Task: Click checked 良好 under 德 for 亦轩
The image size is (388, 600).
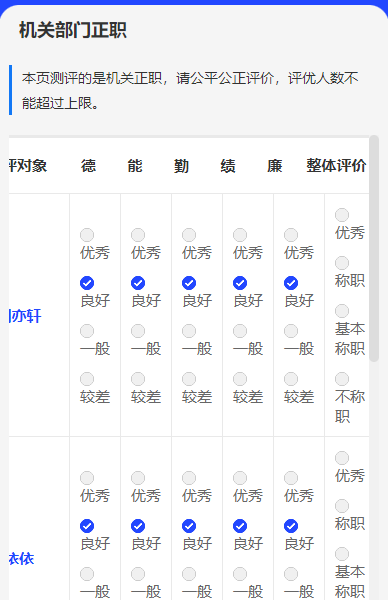Action: (87, 283)
